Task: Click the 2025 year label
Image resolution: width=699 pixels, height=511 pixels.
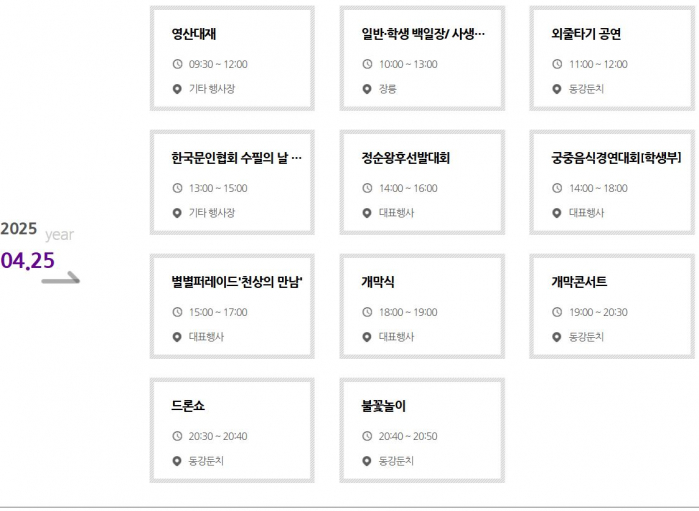Action: coord(19,229)
